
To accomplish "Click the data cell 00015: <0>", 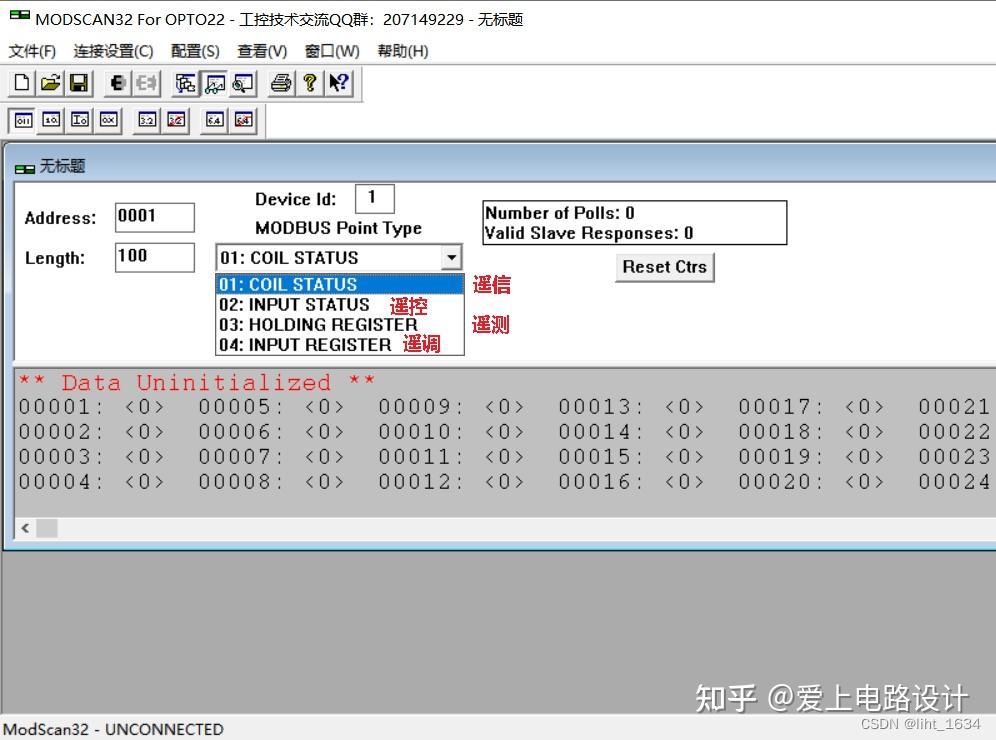I will pos(631,457).
